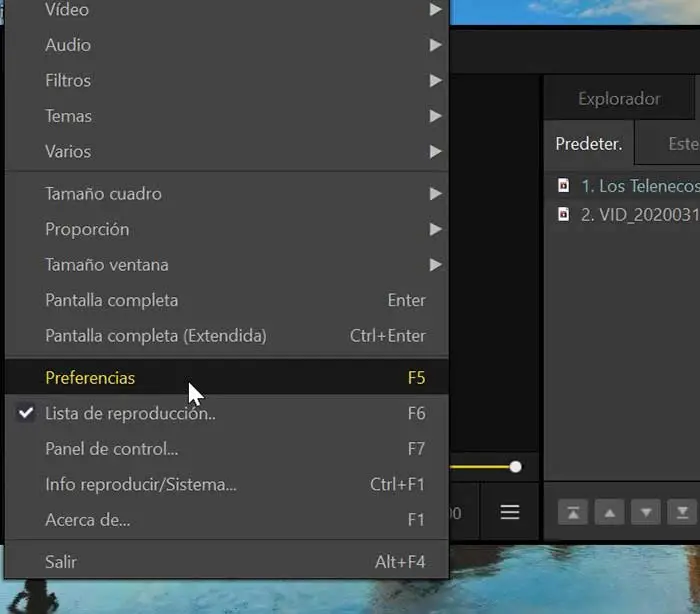Viewport: 700px width, 614px height.
Task: Expand the Proporción submenu
Action: point(226,230)
